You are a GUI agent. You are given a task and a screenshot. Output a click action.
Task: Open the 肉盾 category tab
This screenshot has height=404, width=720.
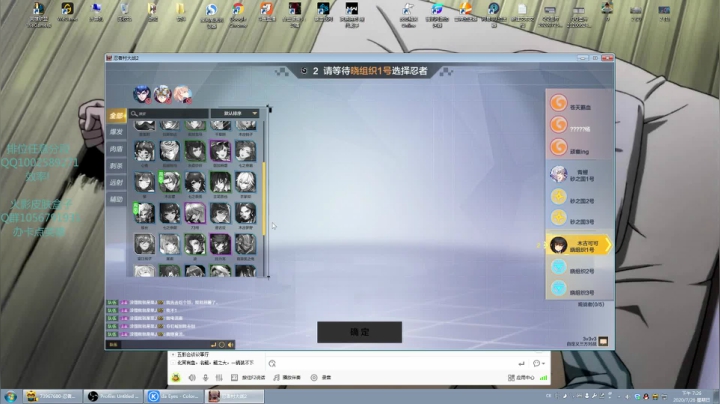116,149
